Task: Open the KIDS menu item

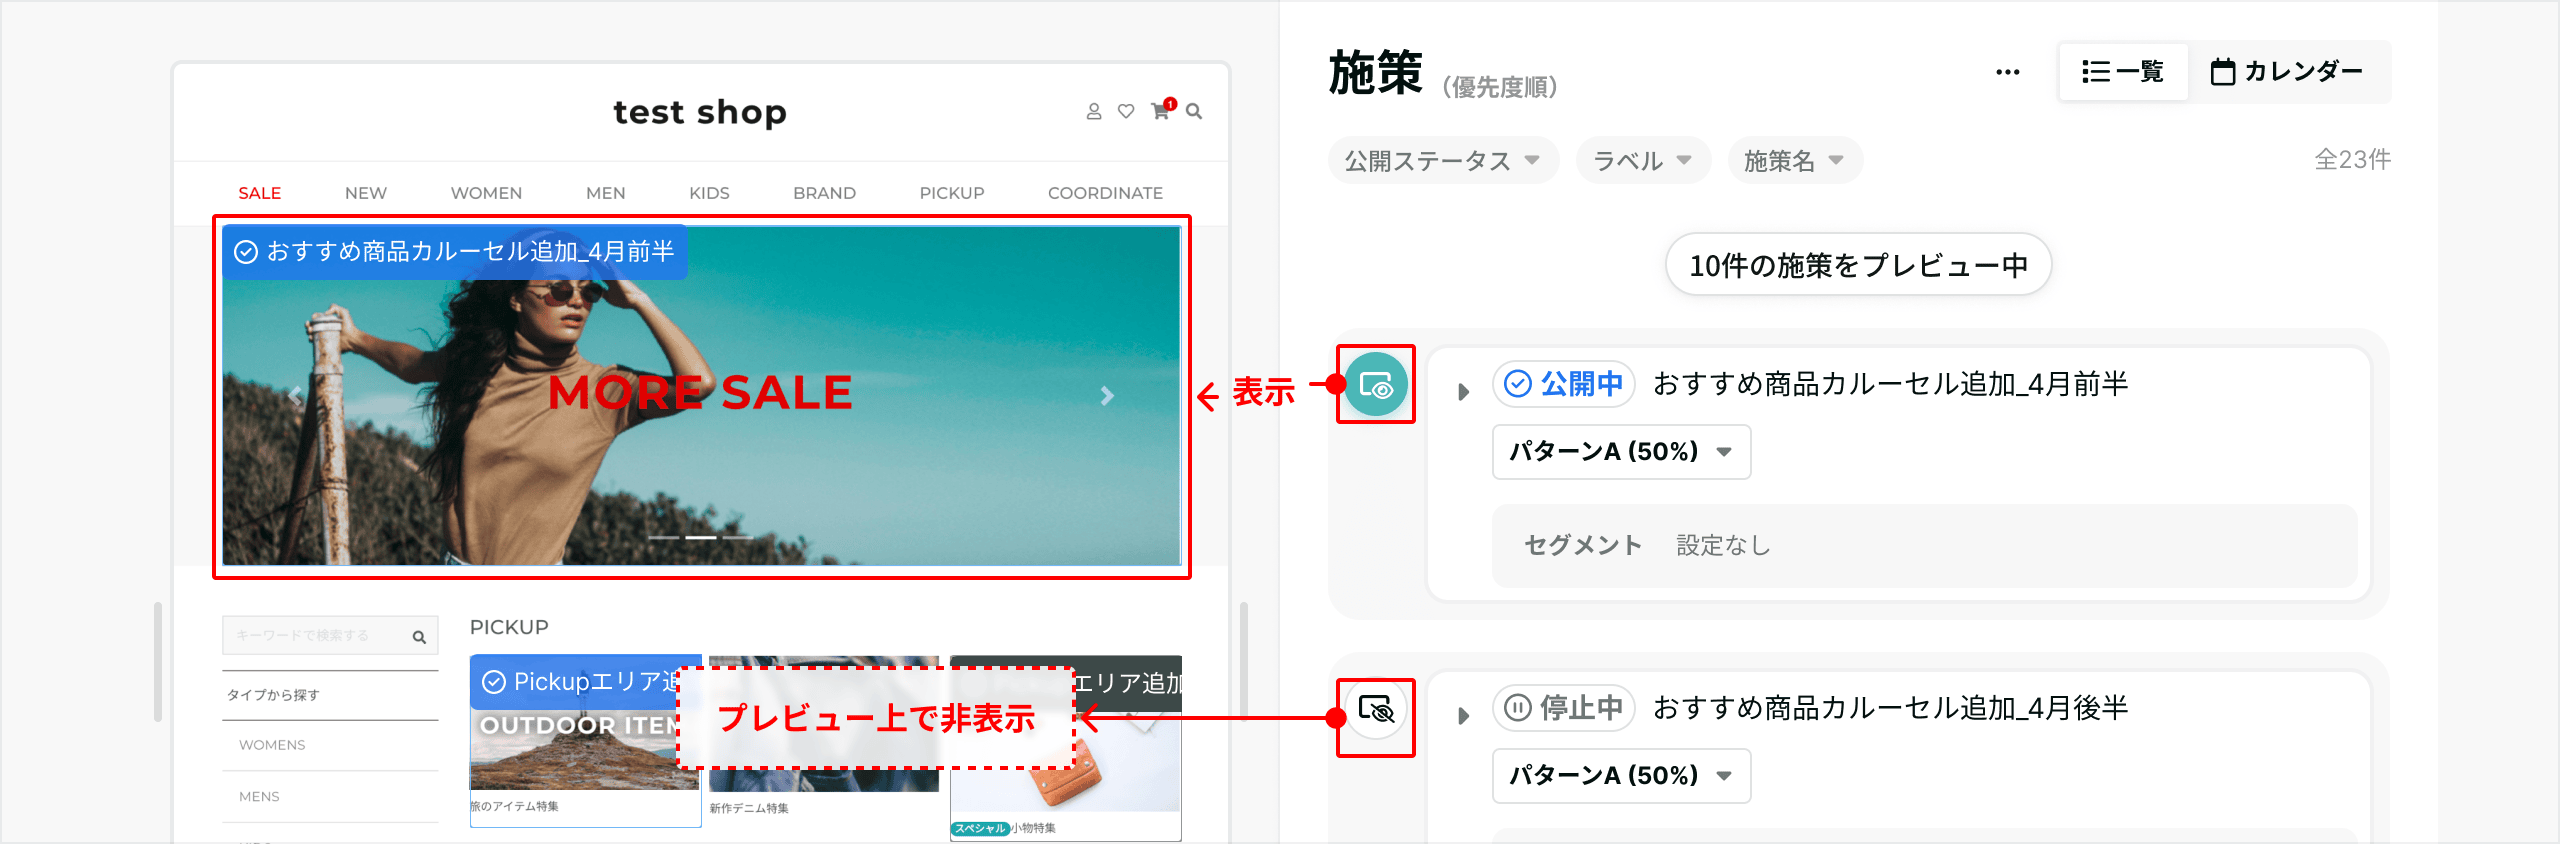Action: [x=709, y=193]
